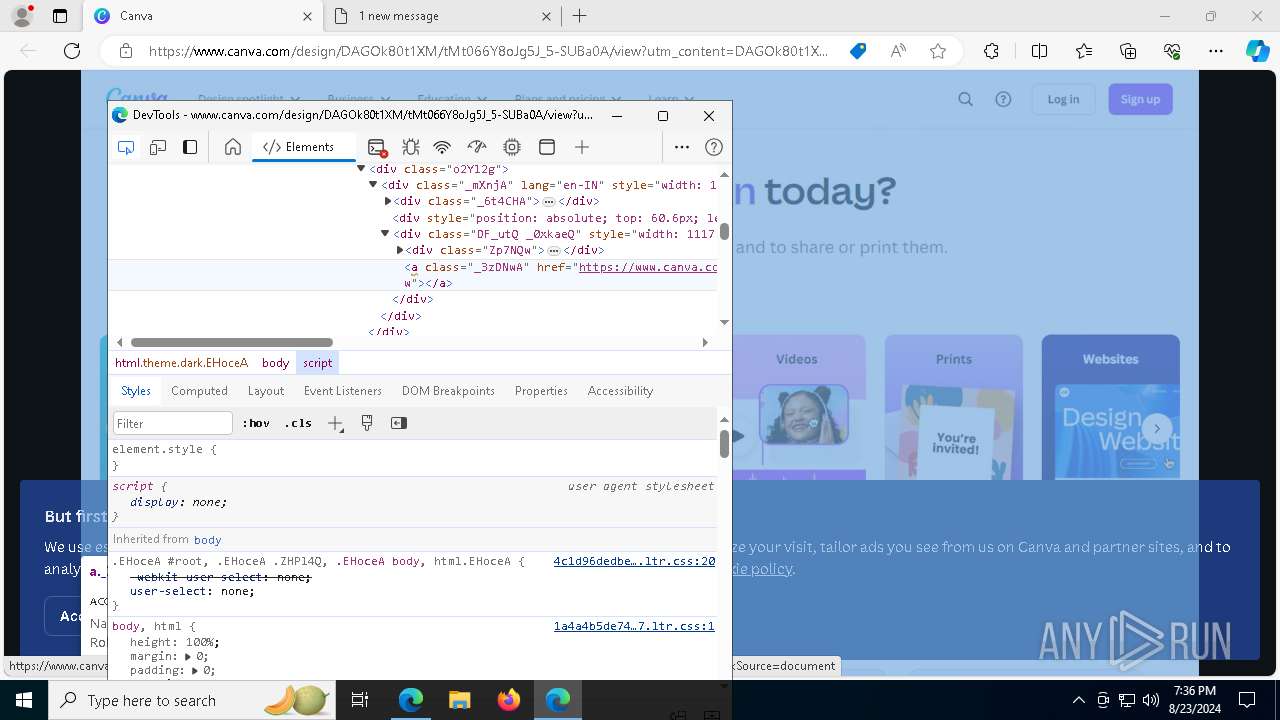Open File Explorer from the taskbar
The width and height of the screenshot is (1280, 720).
(459, 700)
